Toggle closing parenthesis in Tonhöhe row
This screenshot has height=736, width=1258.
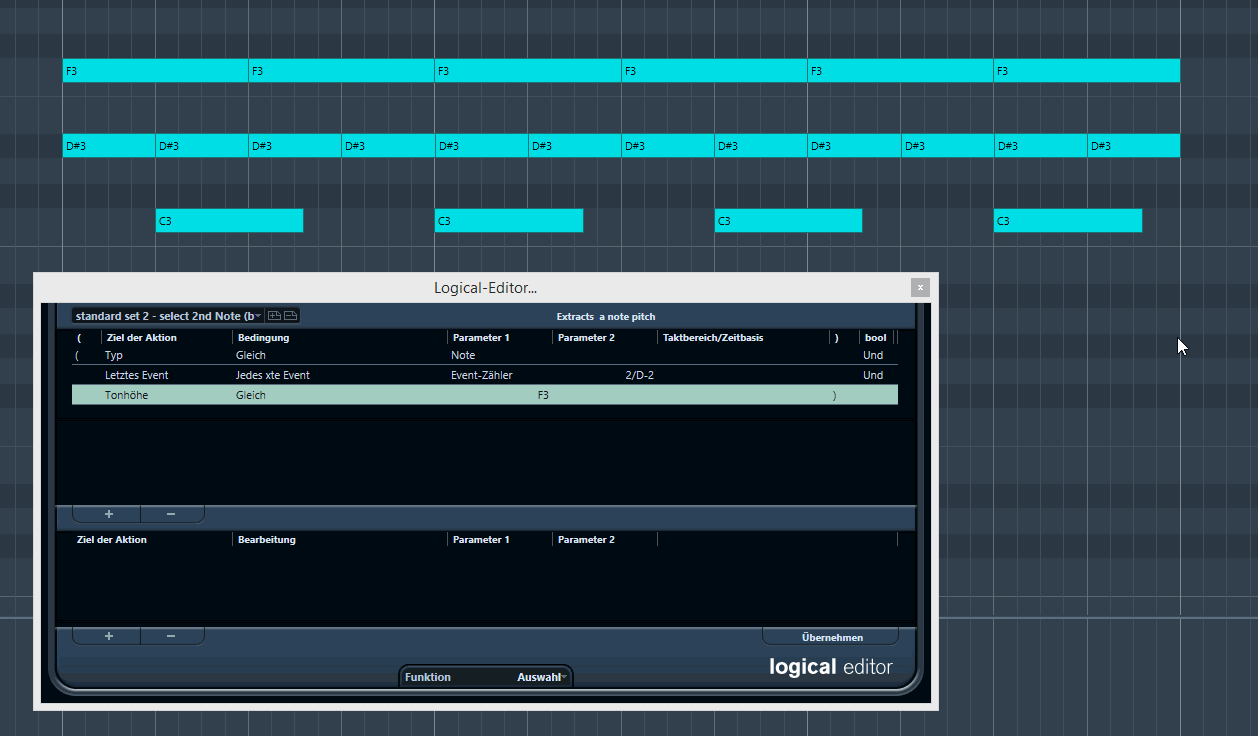[834, 395]
